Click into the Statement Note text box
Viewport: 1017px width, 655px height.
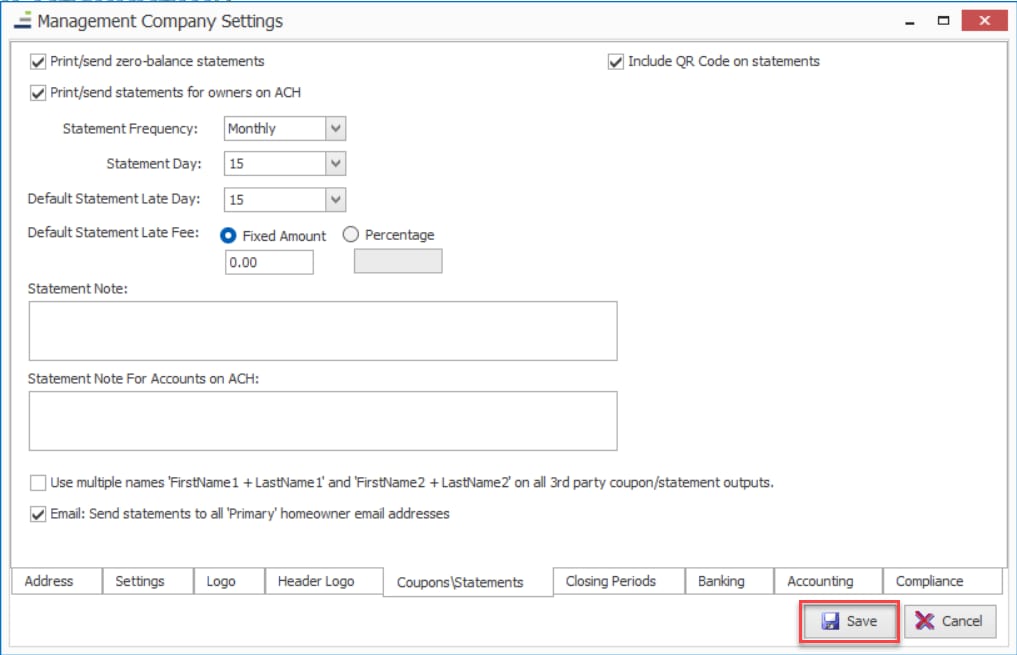point(323,331)
